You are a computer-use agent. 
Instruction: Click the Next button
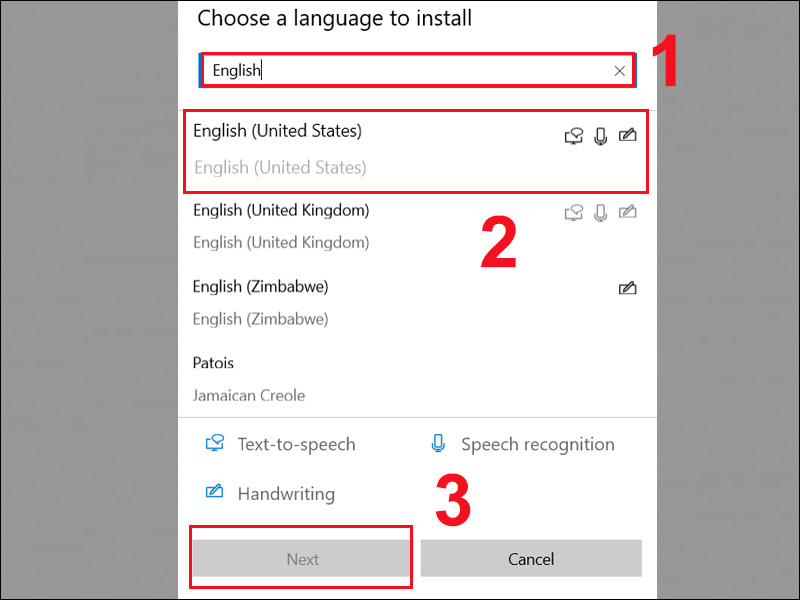[301, 559]
